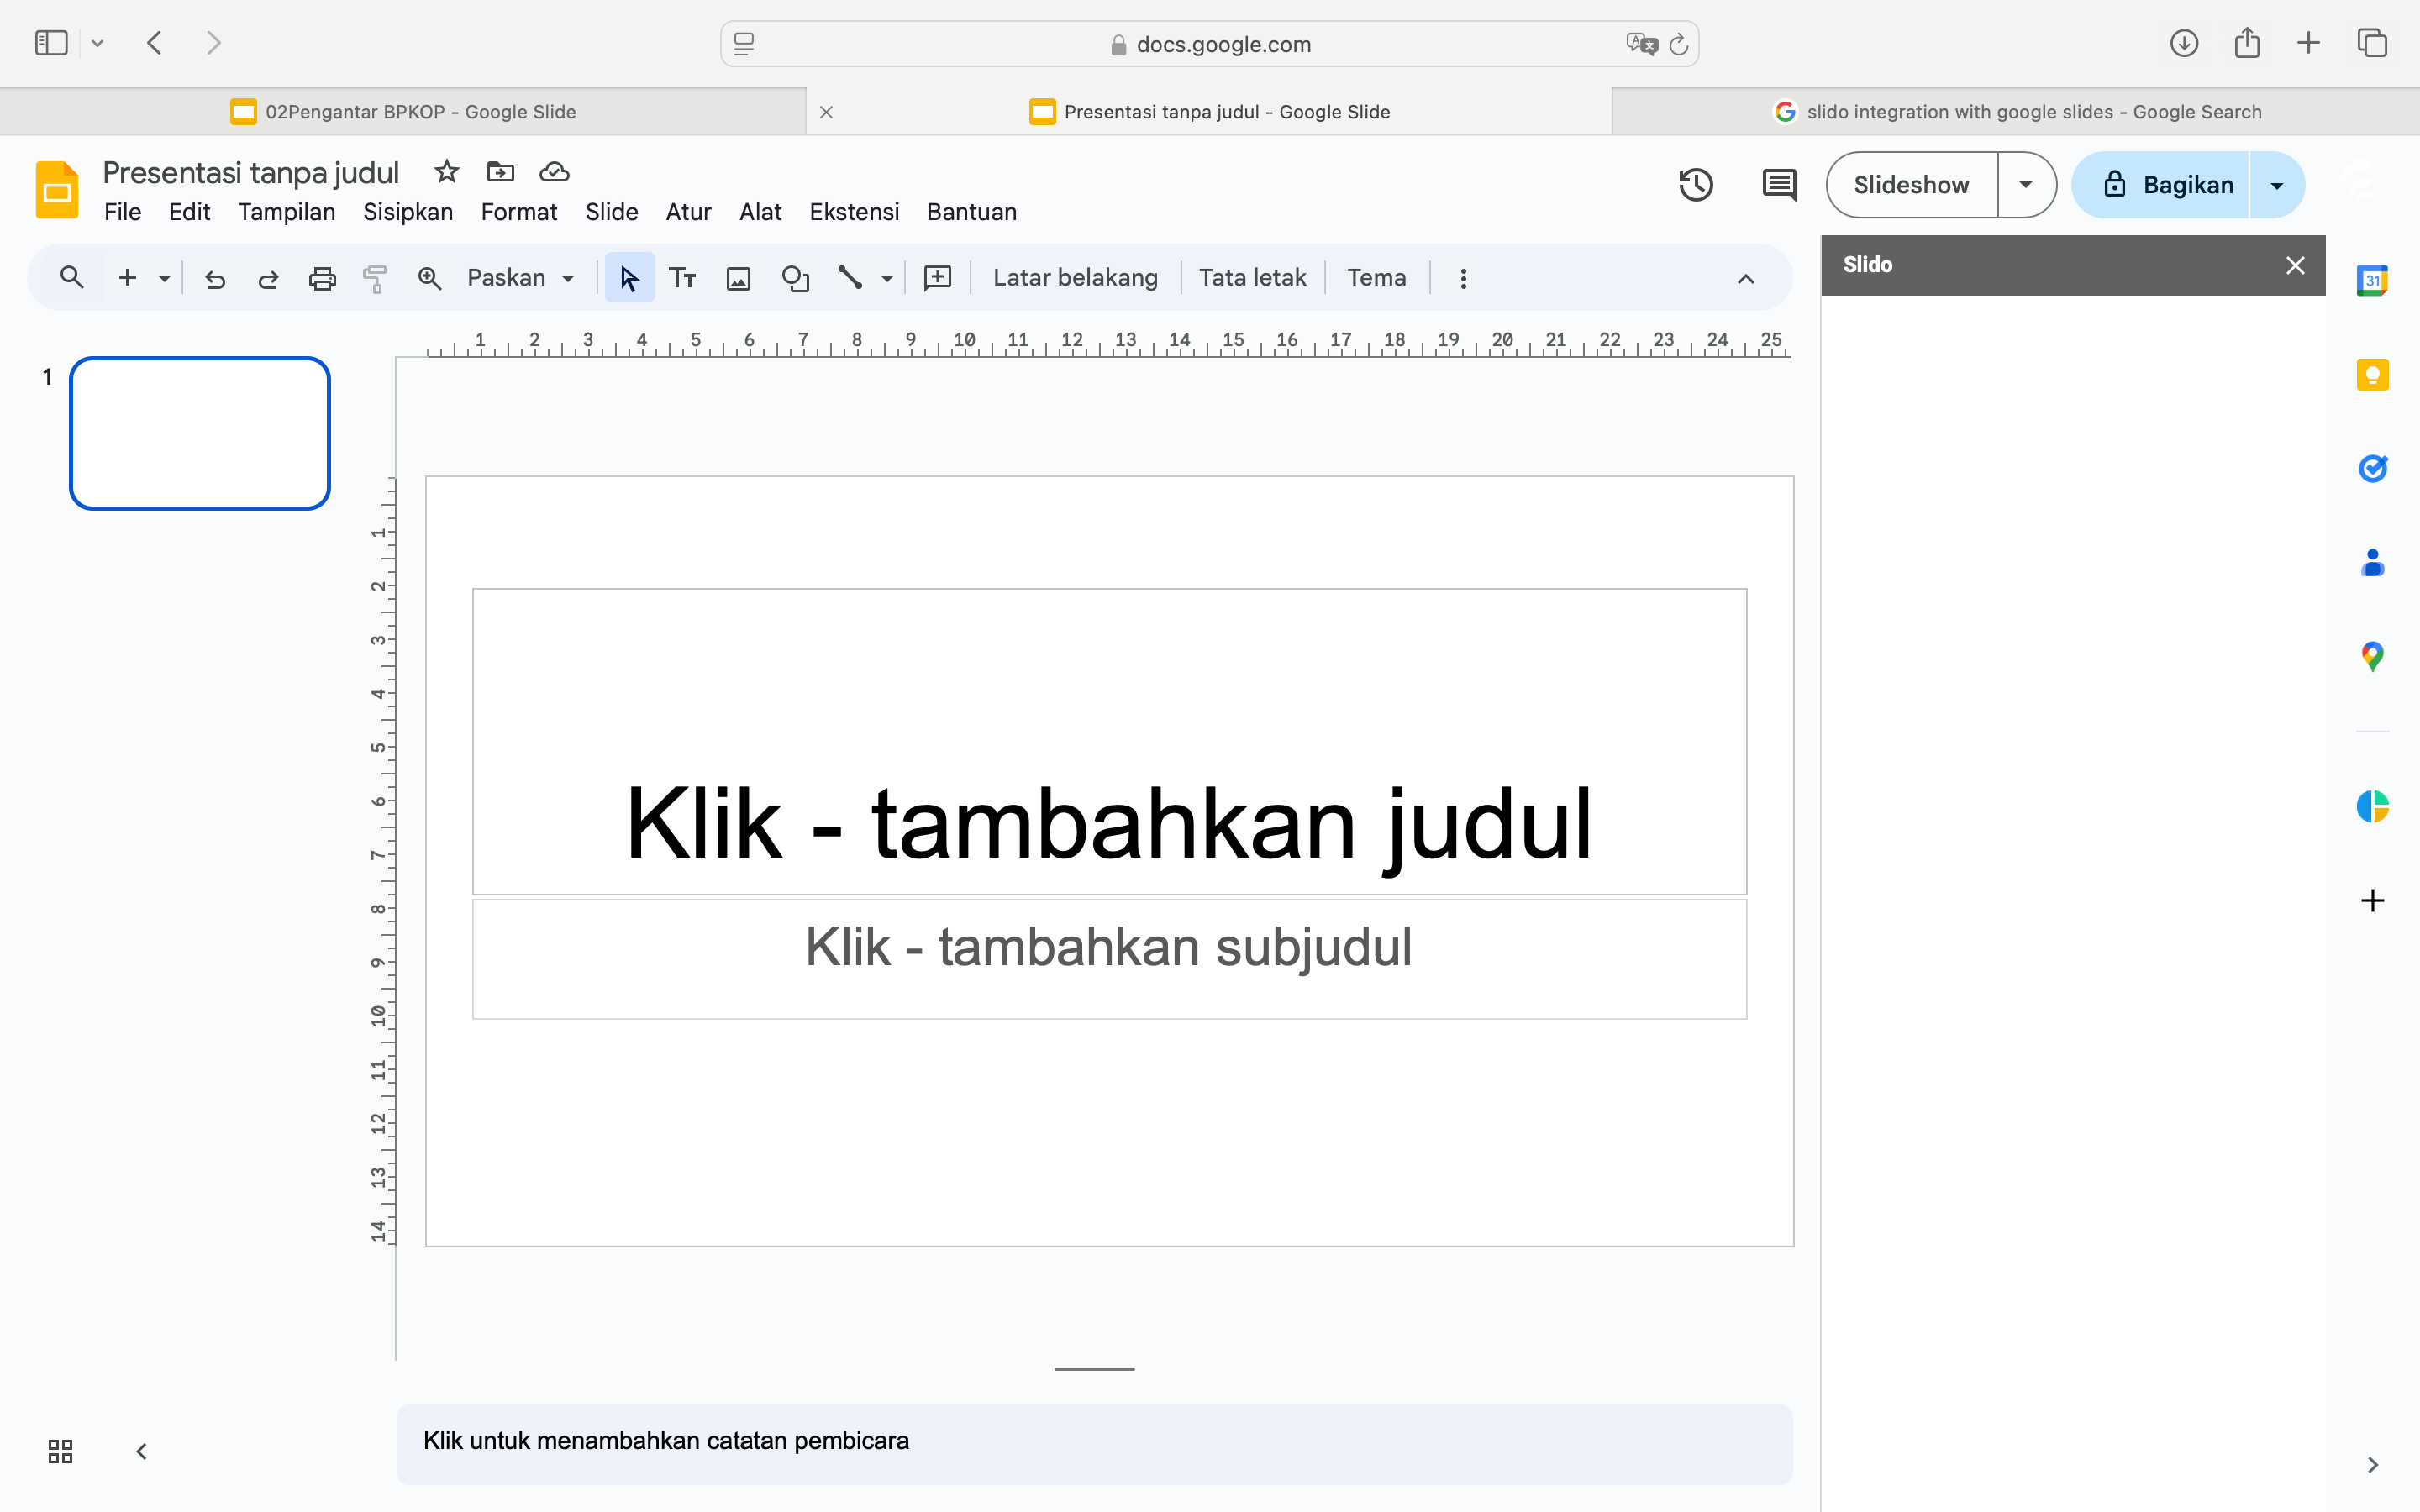Expand the line type dropdown arrow
Image resolution: width=2420 pixels, height=1512 pixels.
click(887, 278)
